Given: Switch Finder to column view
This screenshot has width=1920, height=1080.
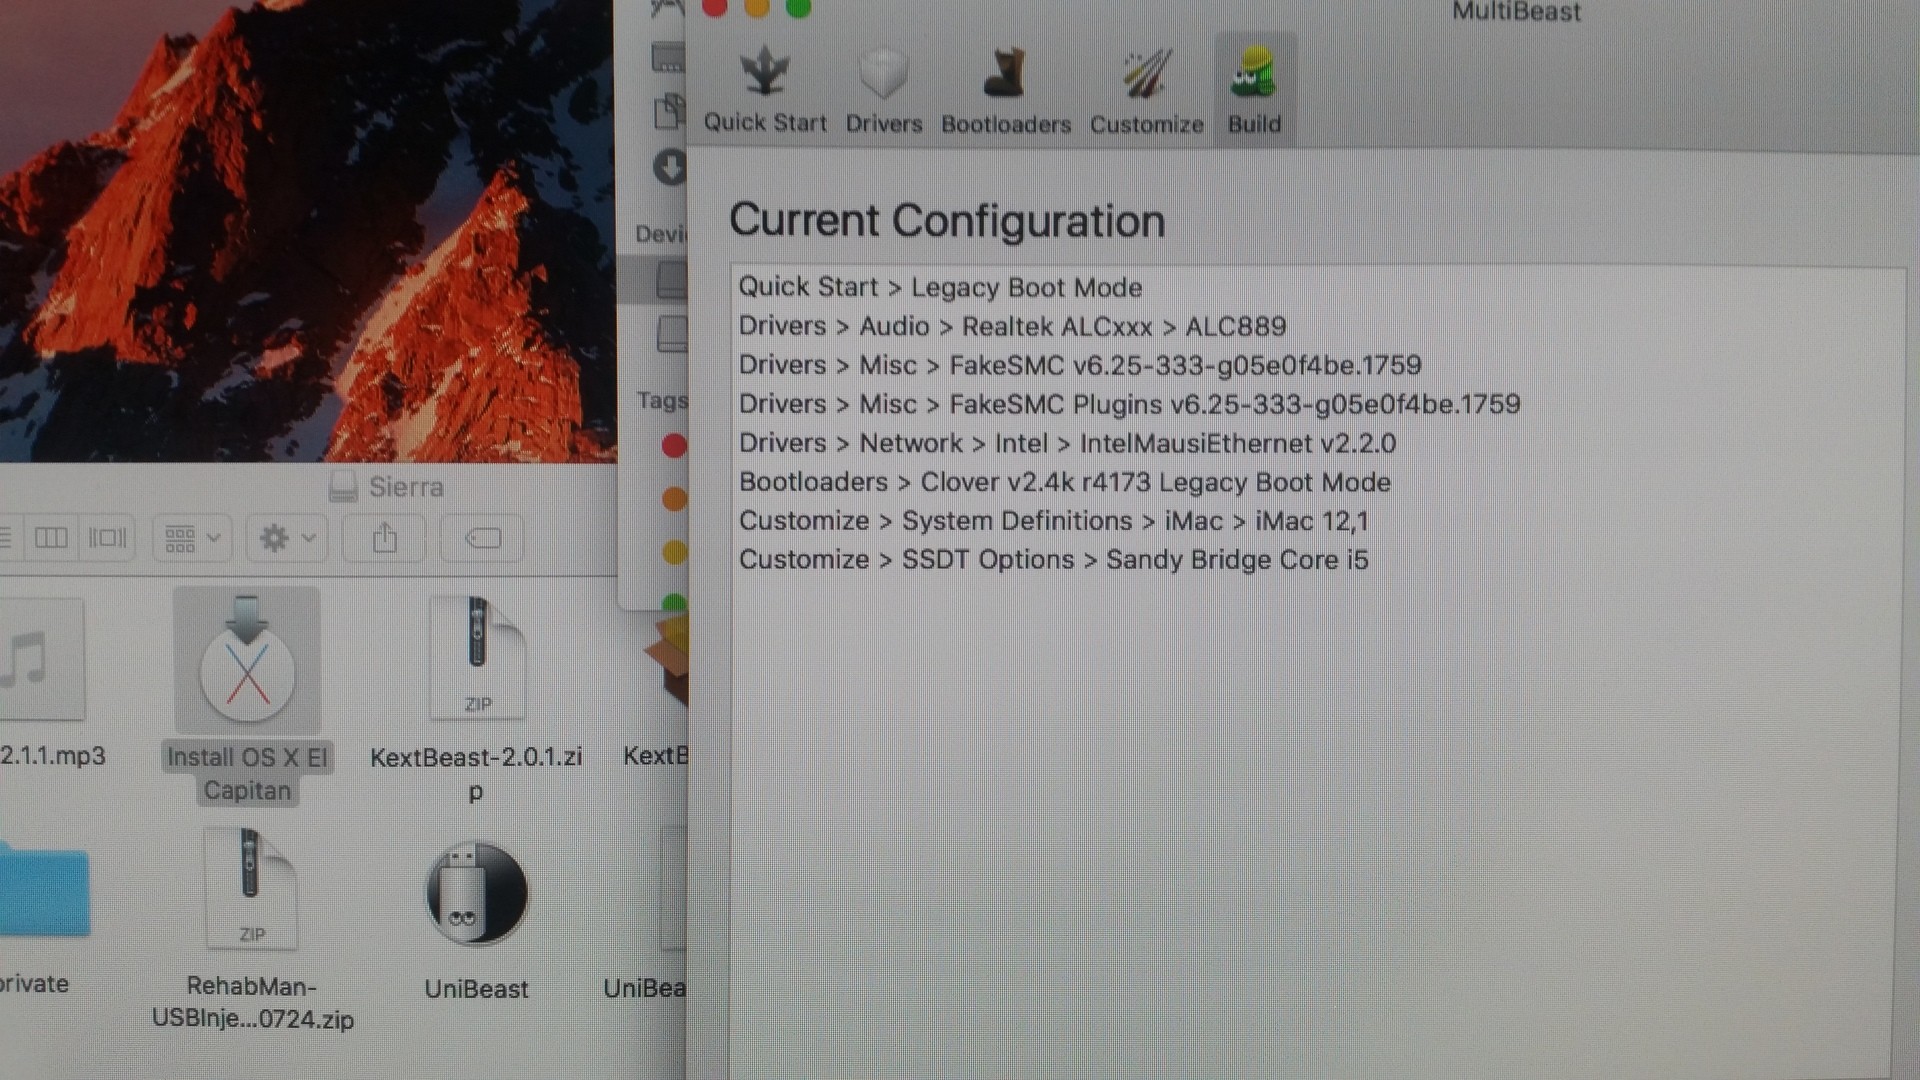Looking at the screenshot, I should pyautogui.click(x=51, y=539).
